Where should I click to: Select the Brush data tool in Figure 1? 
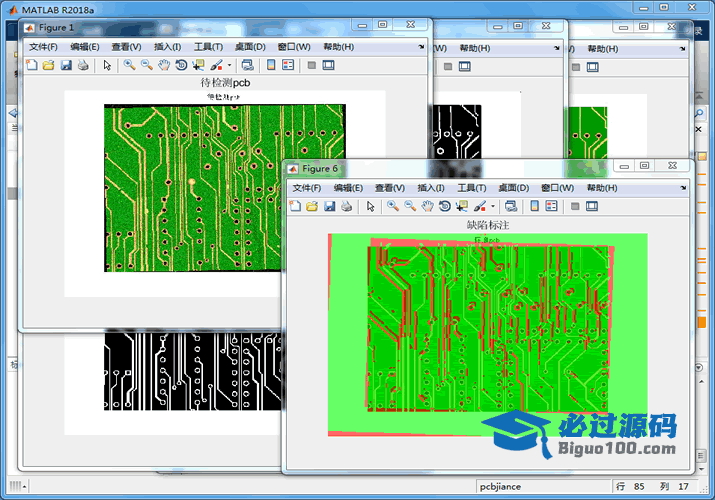pos(215,65)
